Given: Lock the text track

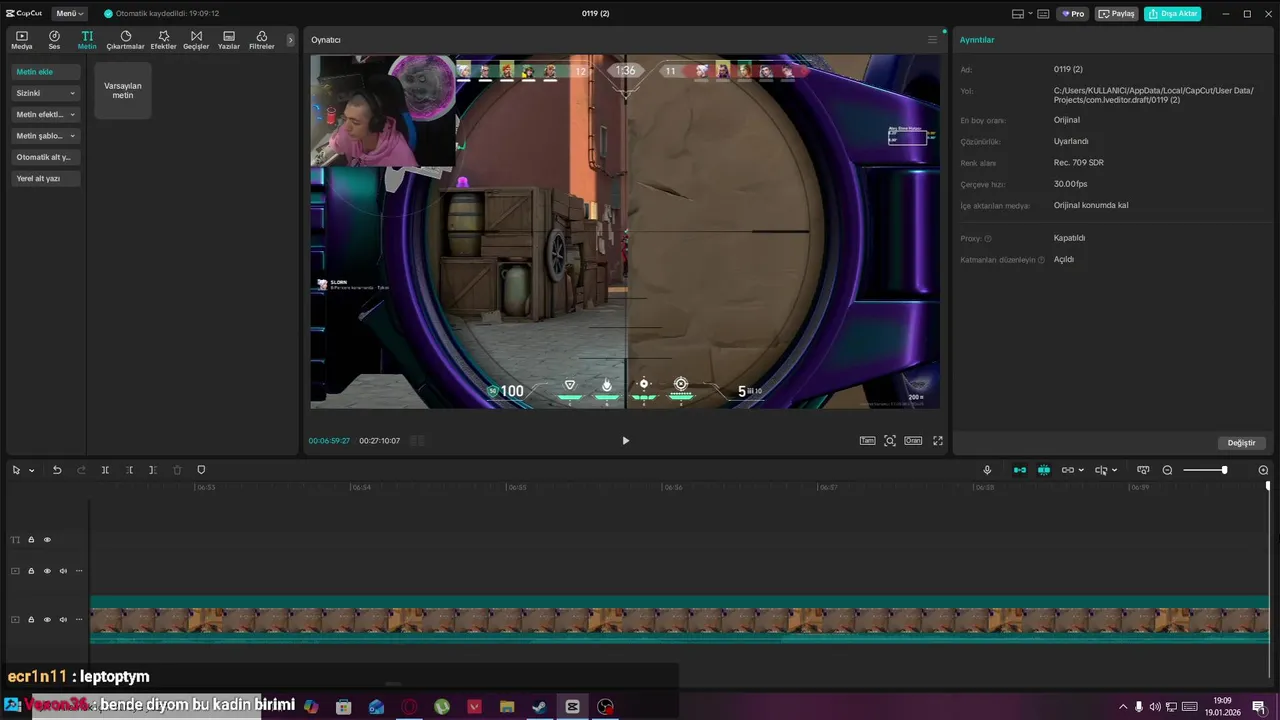Looking at the screenshot, I should tap(31, 540).
